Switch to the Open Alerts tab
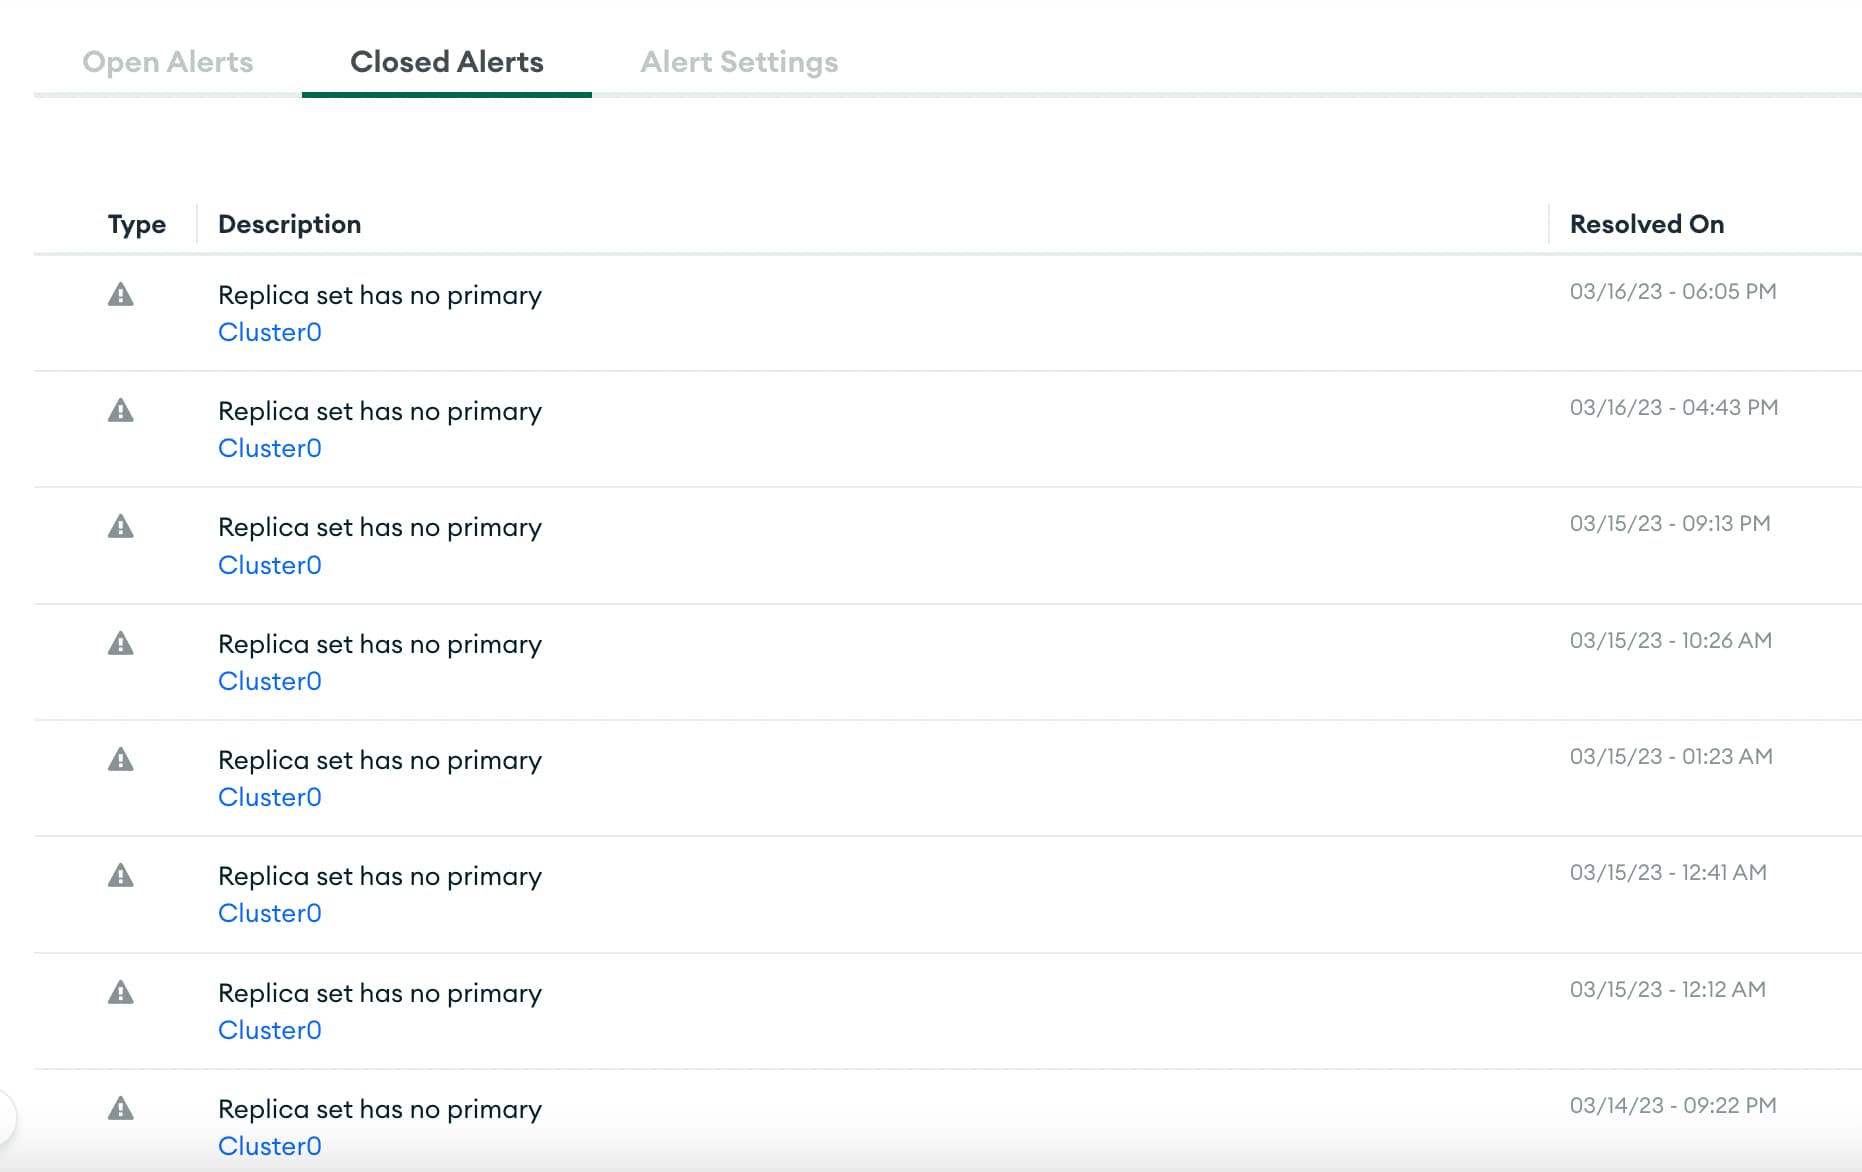This screenshot has height=1172, width=1862. coord(168,62)
